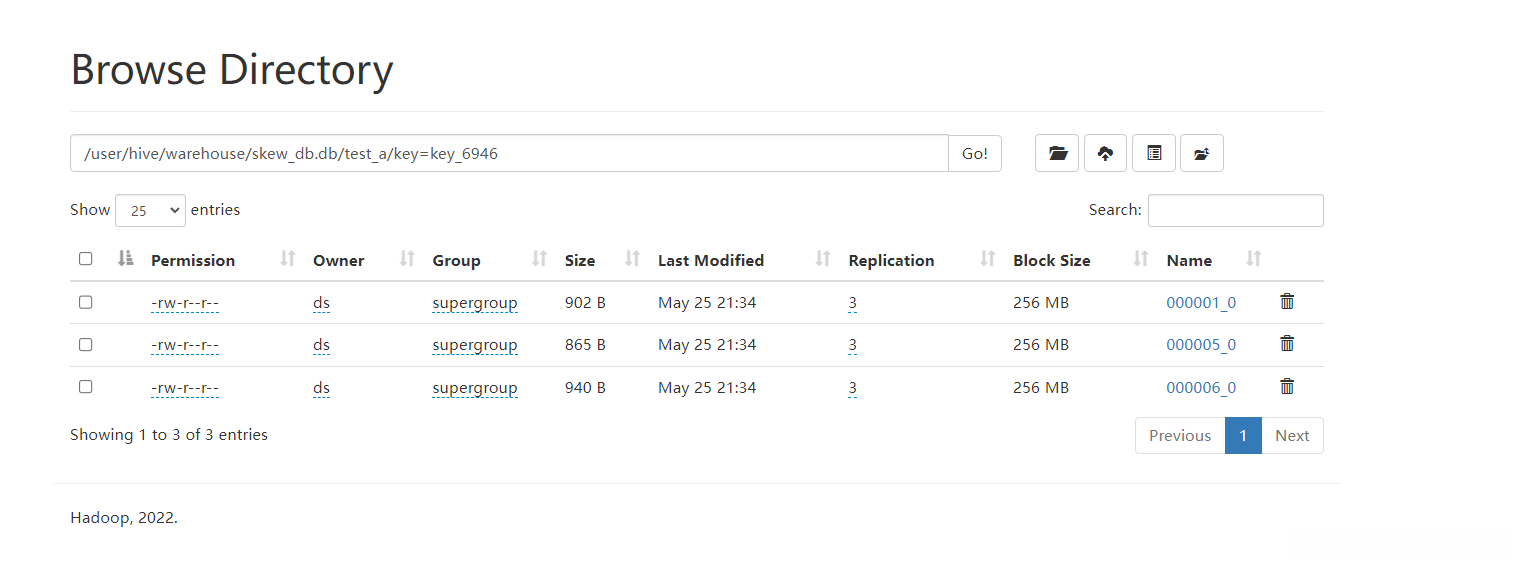Screen dimensions: 1520x565
Task: Click the directory path text field
Action: (x=508, y=154)
